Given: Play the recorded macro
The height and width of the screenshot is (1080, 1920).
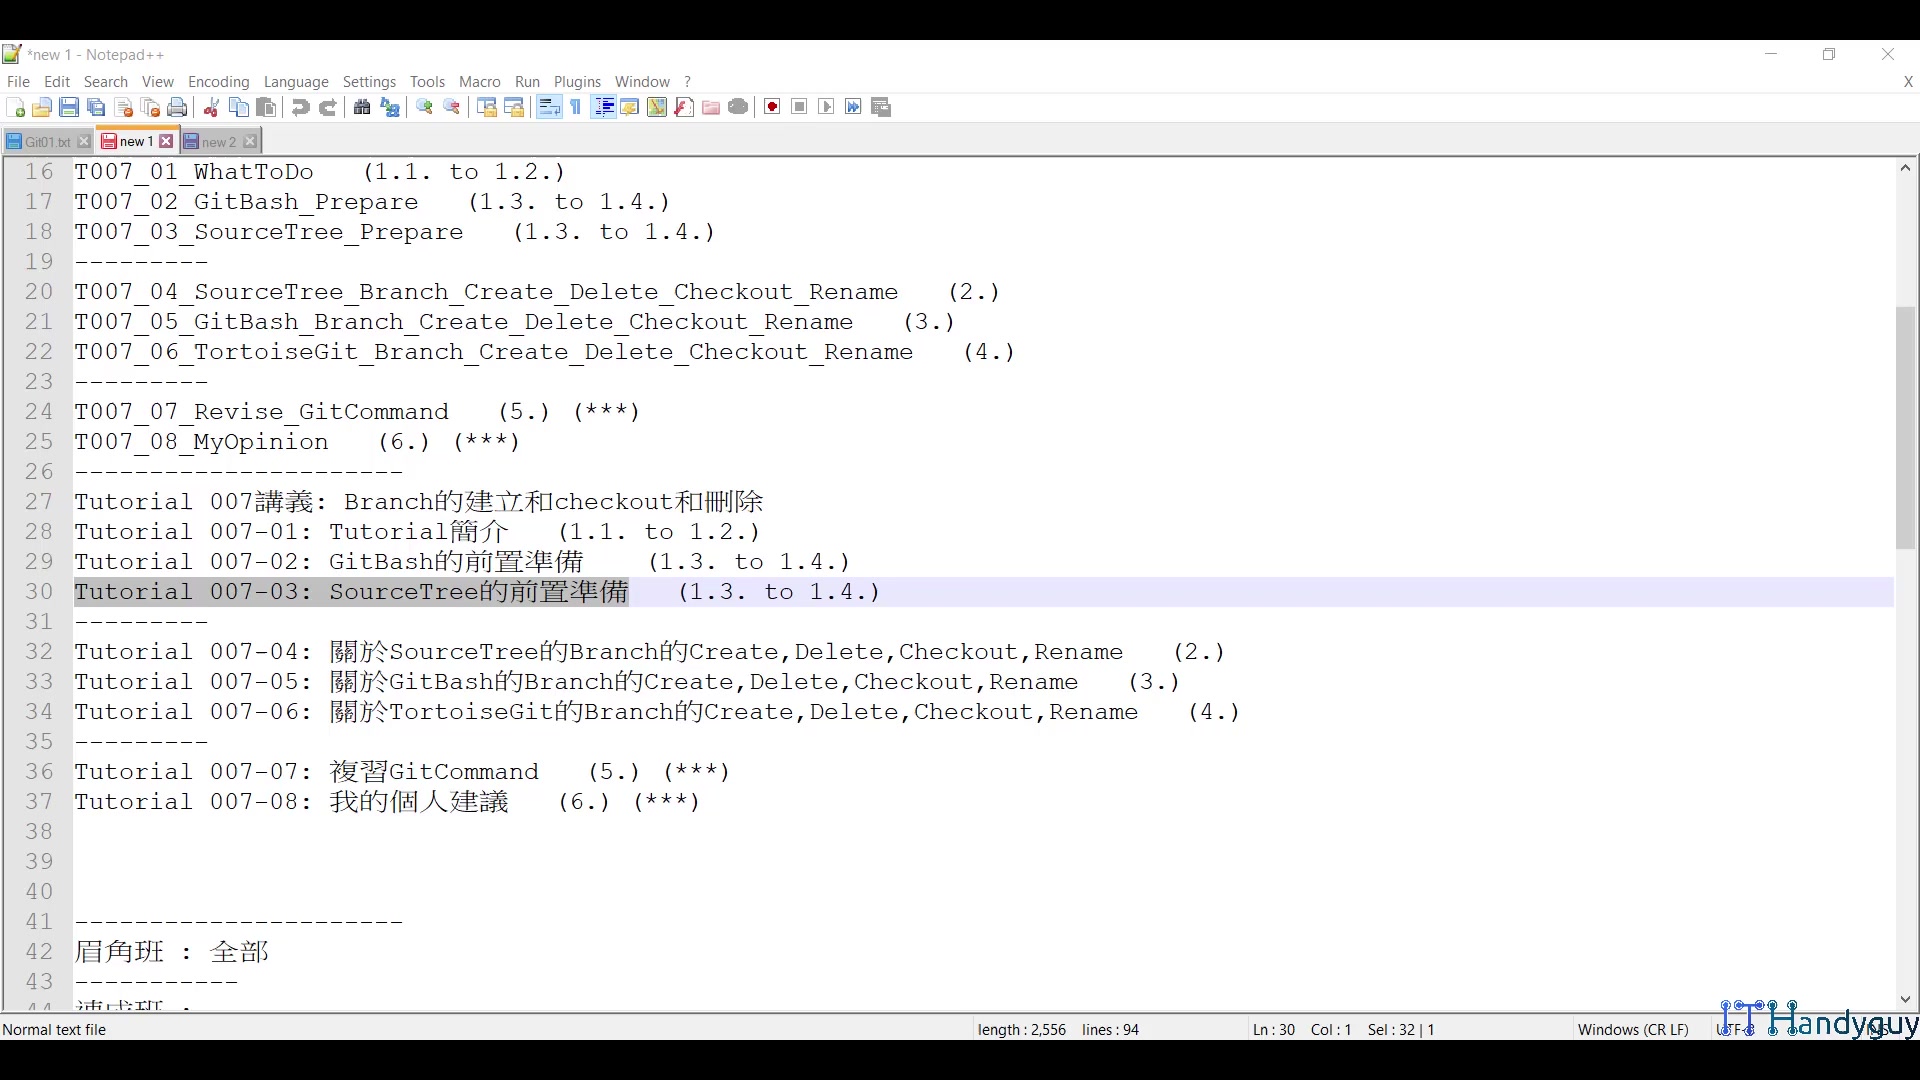Looking at the screenshot, I should pos(826,107).
